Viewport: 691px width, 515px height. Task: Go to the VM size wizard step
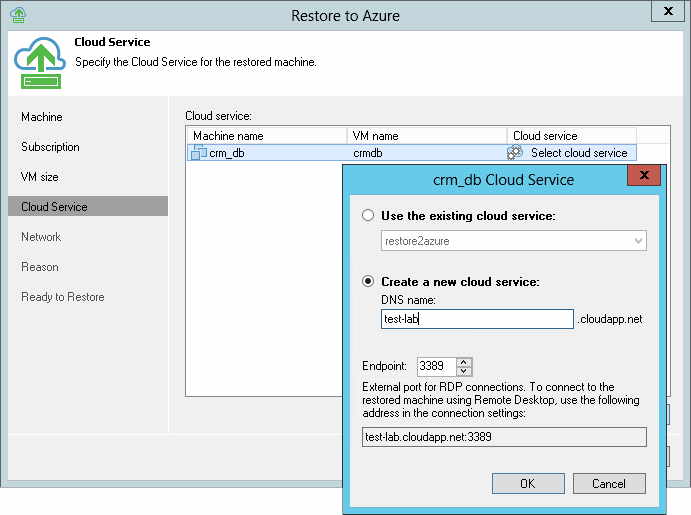point(40,177)
